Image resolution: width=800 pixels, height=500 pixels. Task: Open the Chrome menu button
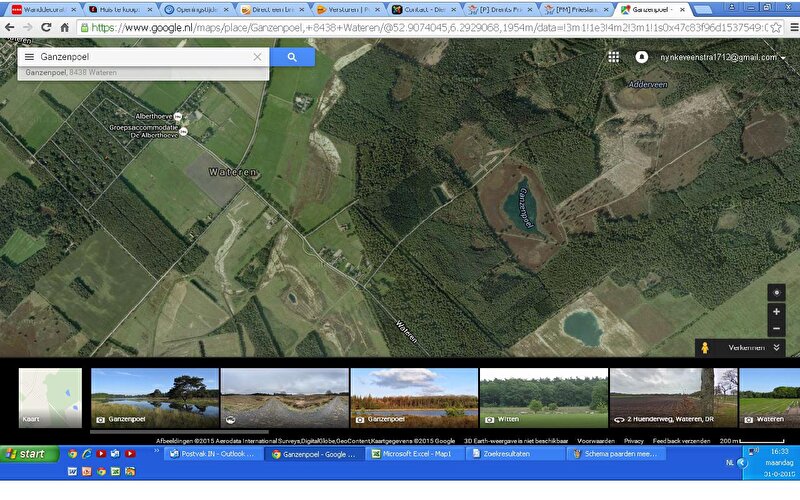(794, 28)
